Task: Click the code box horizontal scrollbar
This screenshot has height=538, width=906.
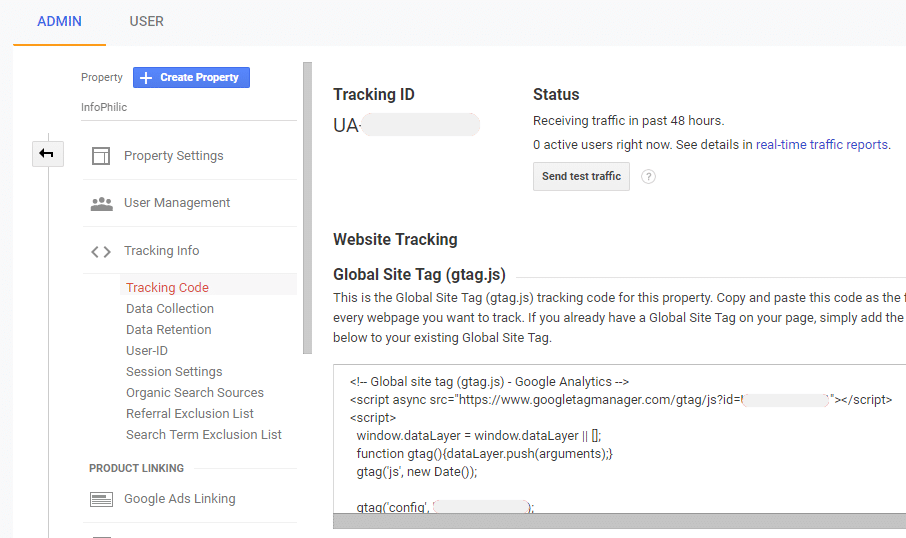Action: pos(619,521)
